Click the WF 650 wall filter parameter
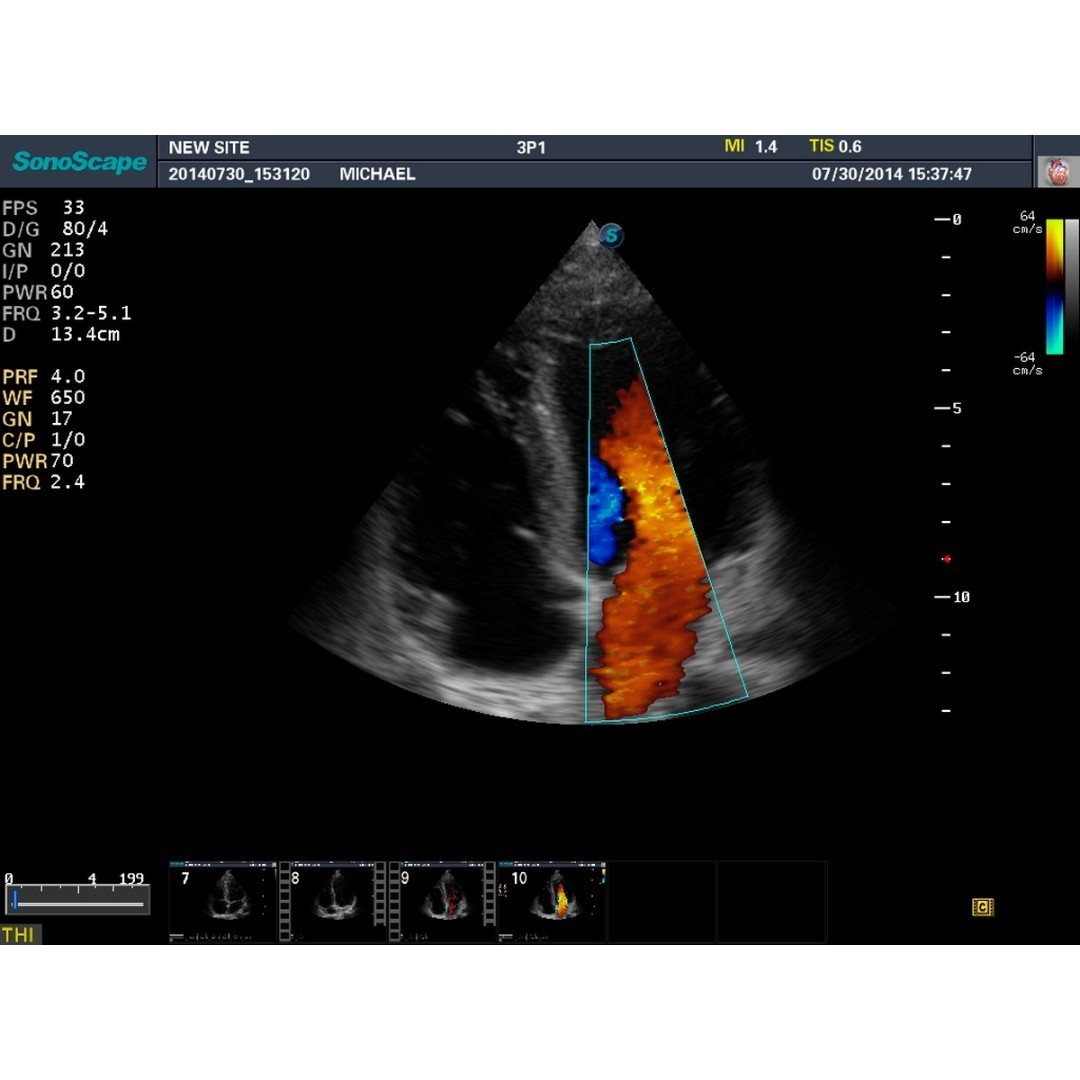Image resolution: width=1080 pixels, height=1080 pixels. pyautogui.click(x=43, y=397)
